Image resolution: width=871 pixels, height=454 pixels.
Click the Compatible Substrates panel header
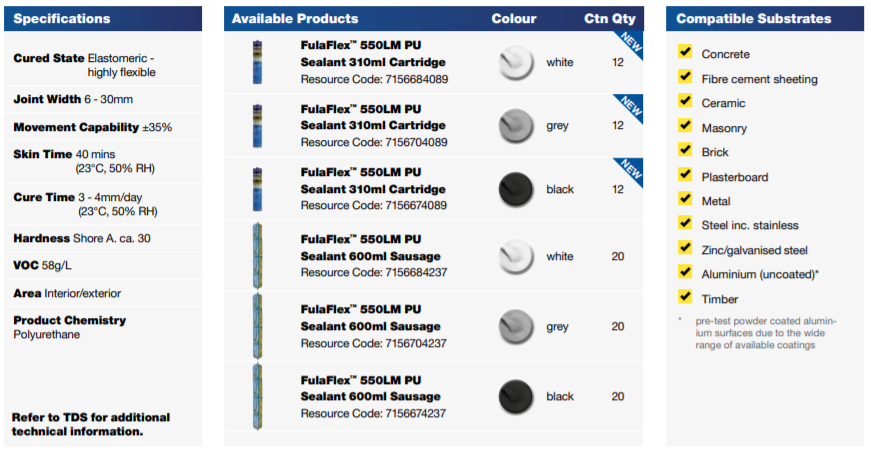tap(765, 18)
